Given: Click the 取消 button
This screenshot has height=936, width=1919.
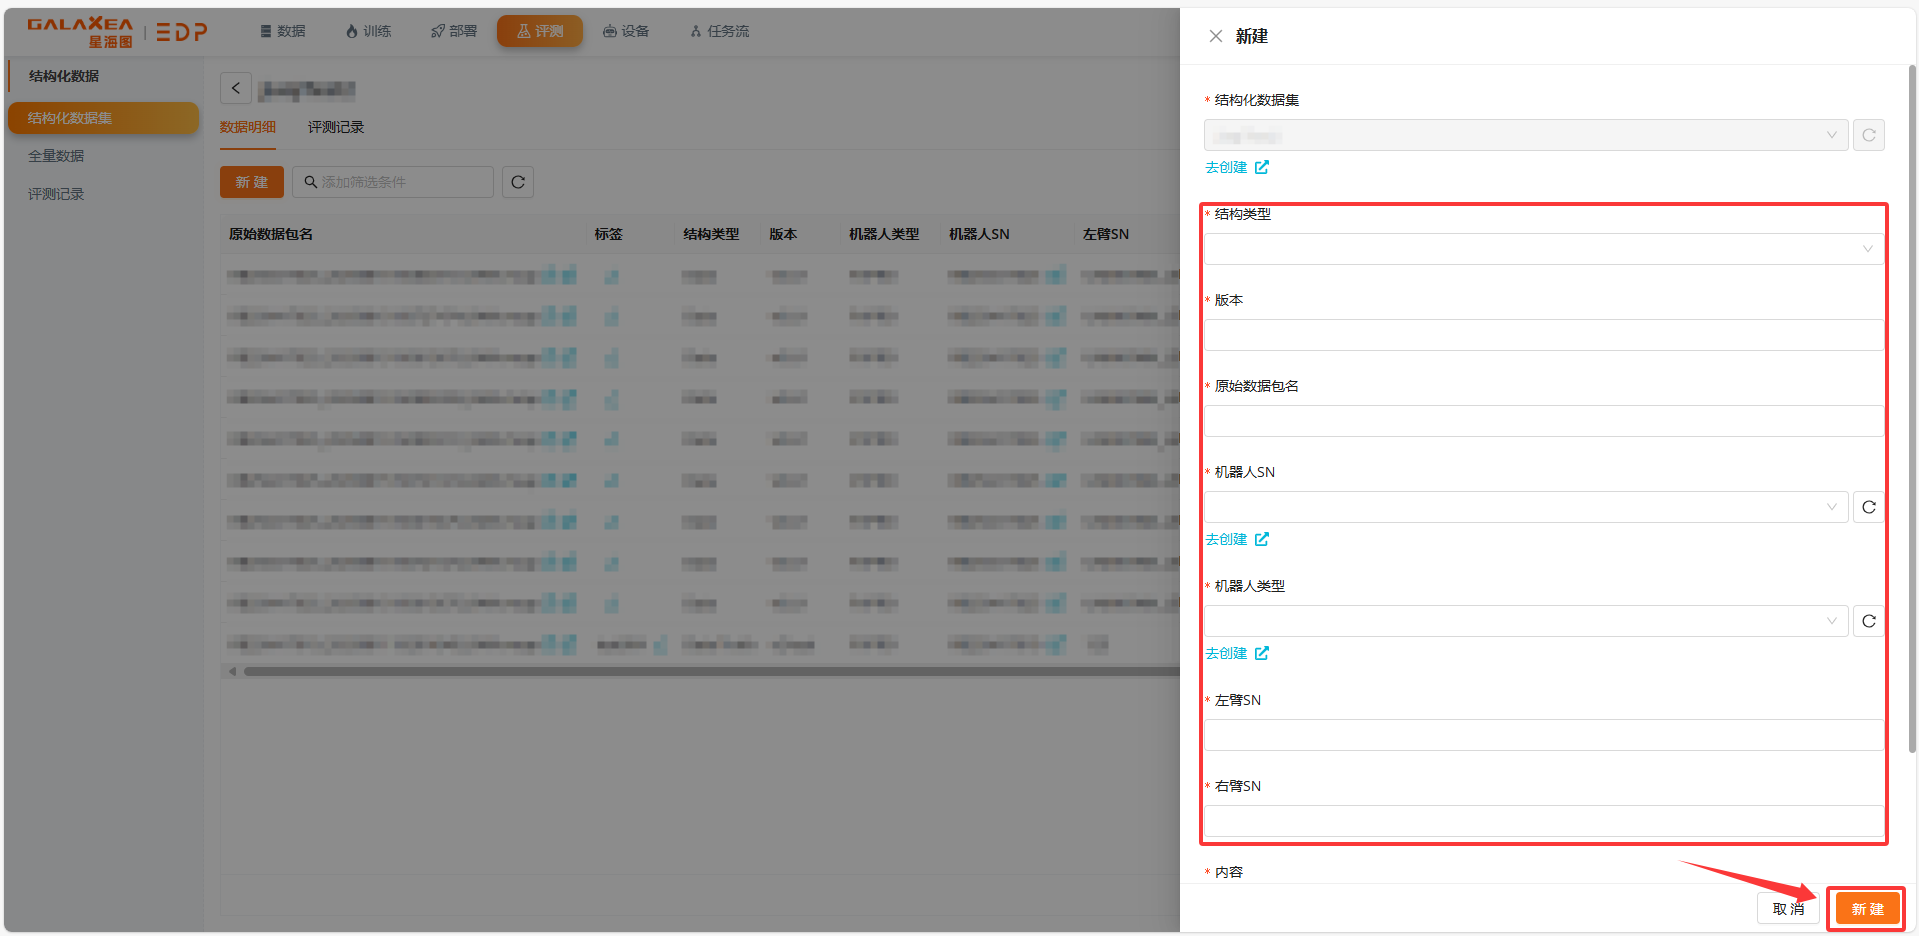Looking at the screenshot, I should tap(1788, 909).
